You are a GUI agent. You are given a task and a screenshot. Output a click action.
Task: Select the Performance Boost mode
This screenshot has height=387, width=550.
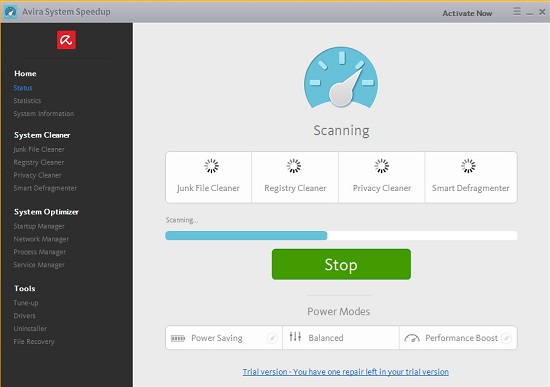click(458, 338)
